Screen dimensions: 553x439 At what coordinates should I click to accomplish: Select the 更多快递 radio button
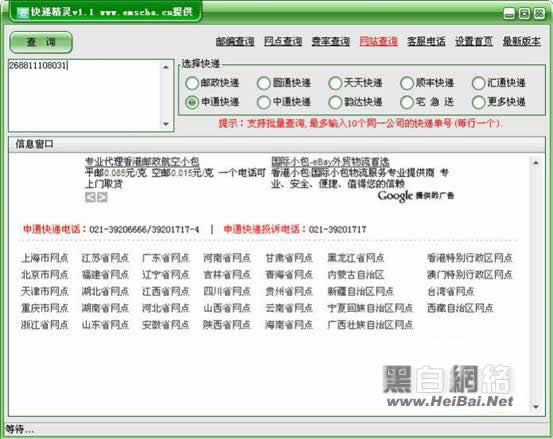(479, 102)
